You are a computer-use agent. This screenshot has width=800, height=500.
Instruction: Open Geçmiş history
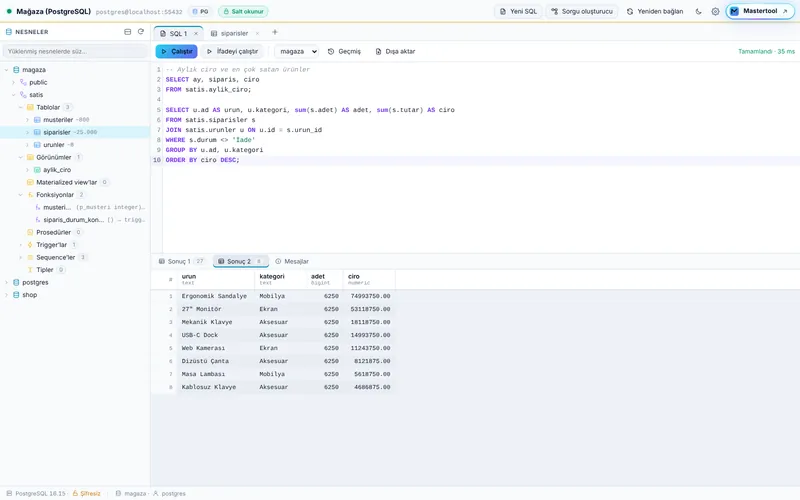point(344,52)
